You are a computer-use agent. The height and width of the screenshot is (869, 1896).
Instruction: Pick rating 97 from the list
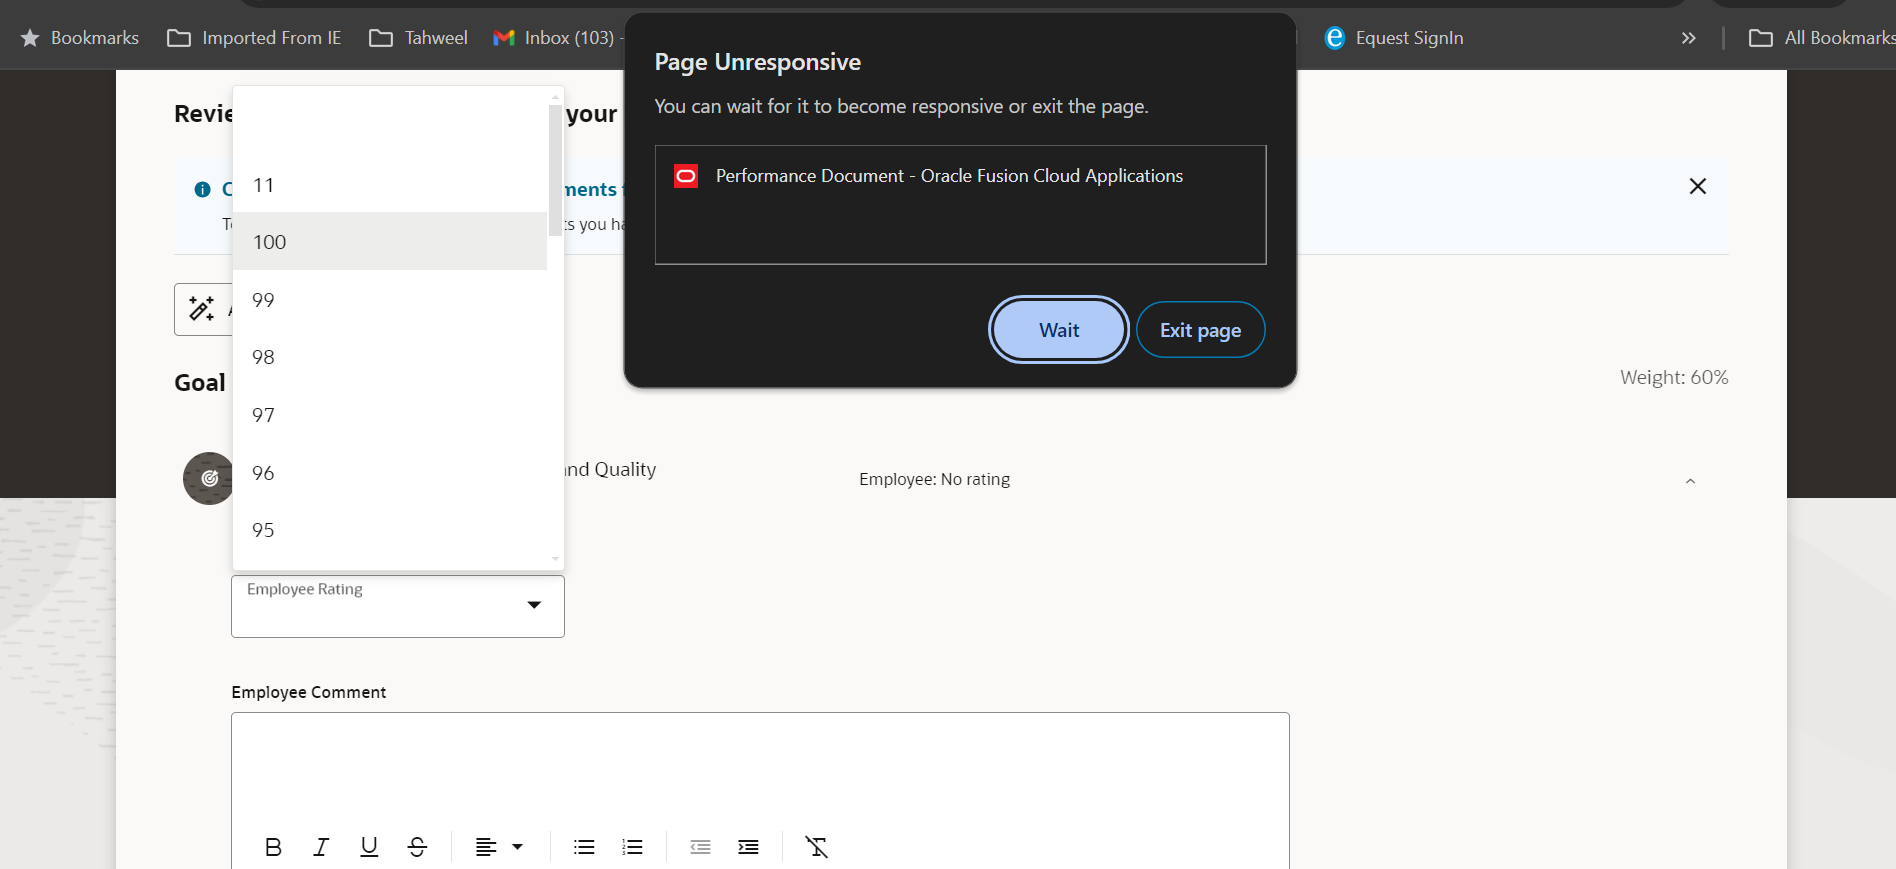point(390,415)
